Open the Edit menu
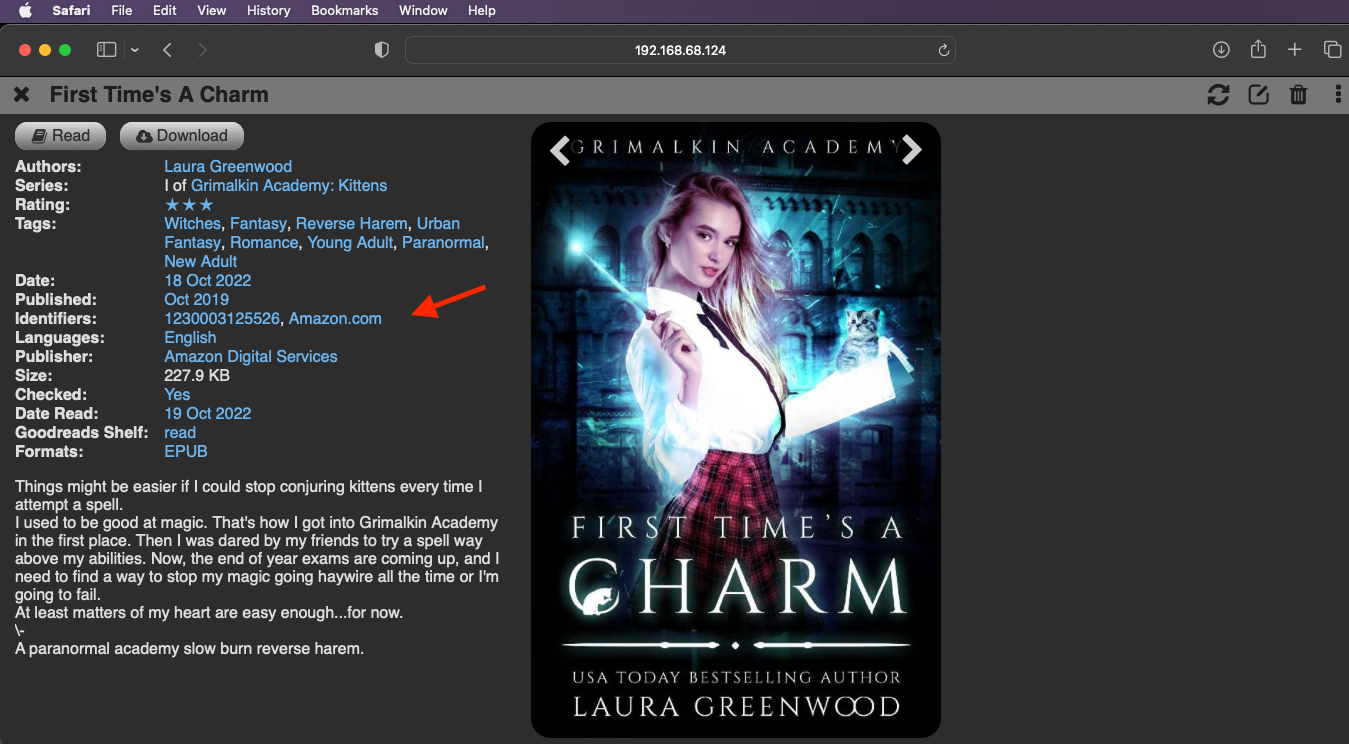The height and width of the screenshot is (744, 1349). click(165, 11)
